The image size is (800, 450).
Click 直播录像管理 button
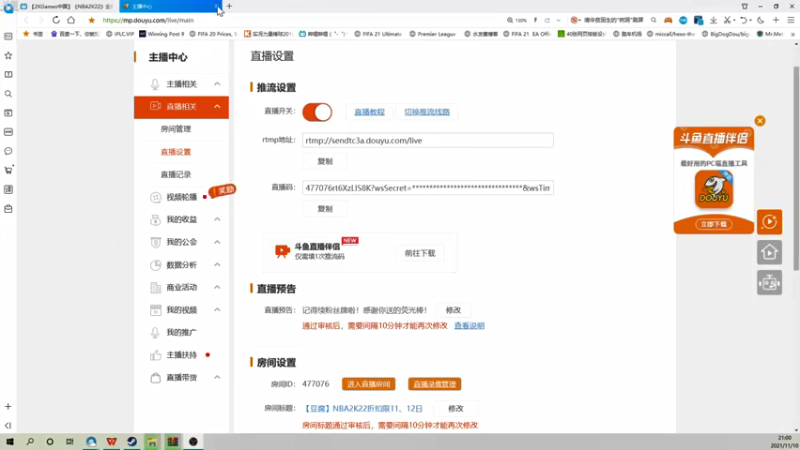click(434, 384)
